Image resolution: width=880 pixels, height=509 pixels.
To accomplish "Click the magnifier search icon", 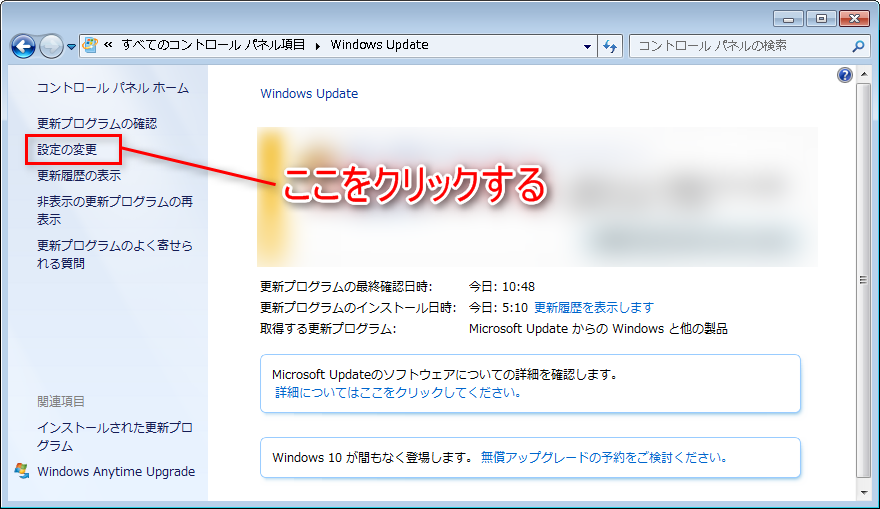I will pyautogui.click(x=858, y=46).
